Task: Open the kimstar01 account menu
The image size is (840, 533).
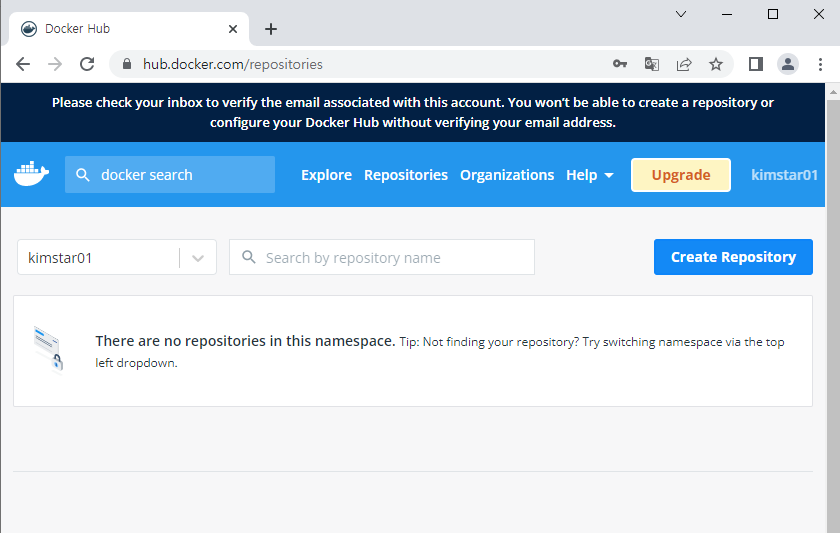Action: pyautogui.click(x=784, y=175)
